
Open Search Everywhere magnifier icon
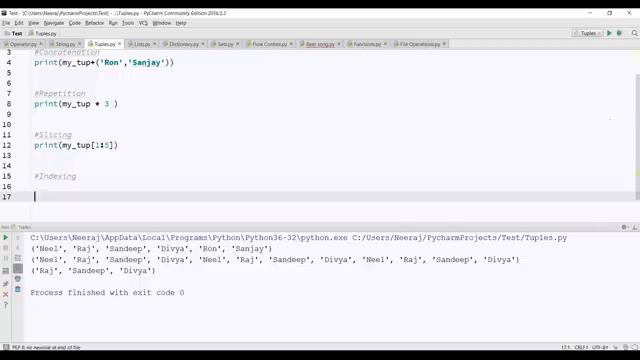(634, 33)
